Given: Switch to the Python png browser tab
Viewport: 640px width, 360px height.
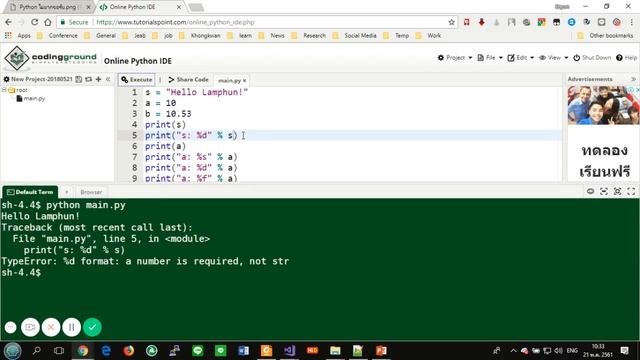Looking at the screenshot, I should [x=48, y=7].
